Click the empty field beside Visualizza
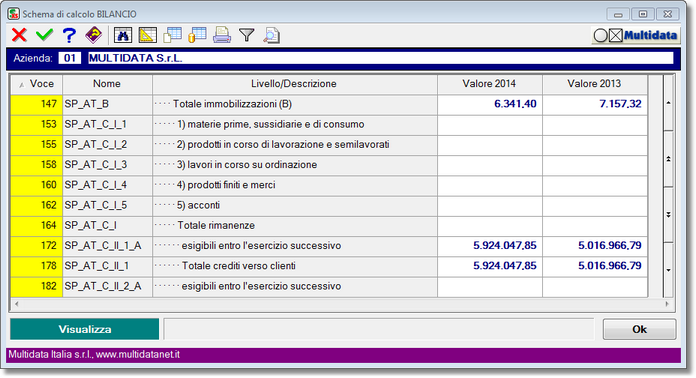This screenshot has width=696, height=378. pos(379,329)
